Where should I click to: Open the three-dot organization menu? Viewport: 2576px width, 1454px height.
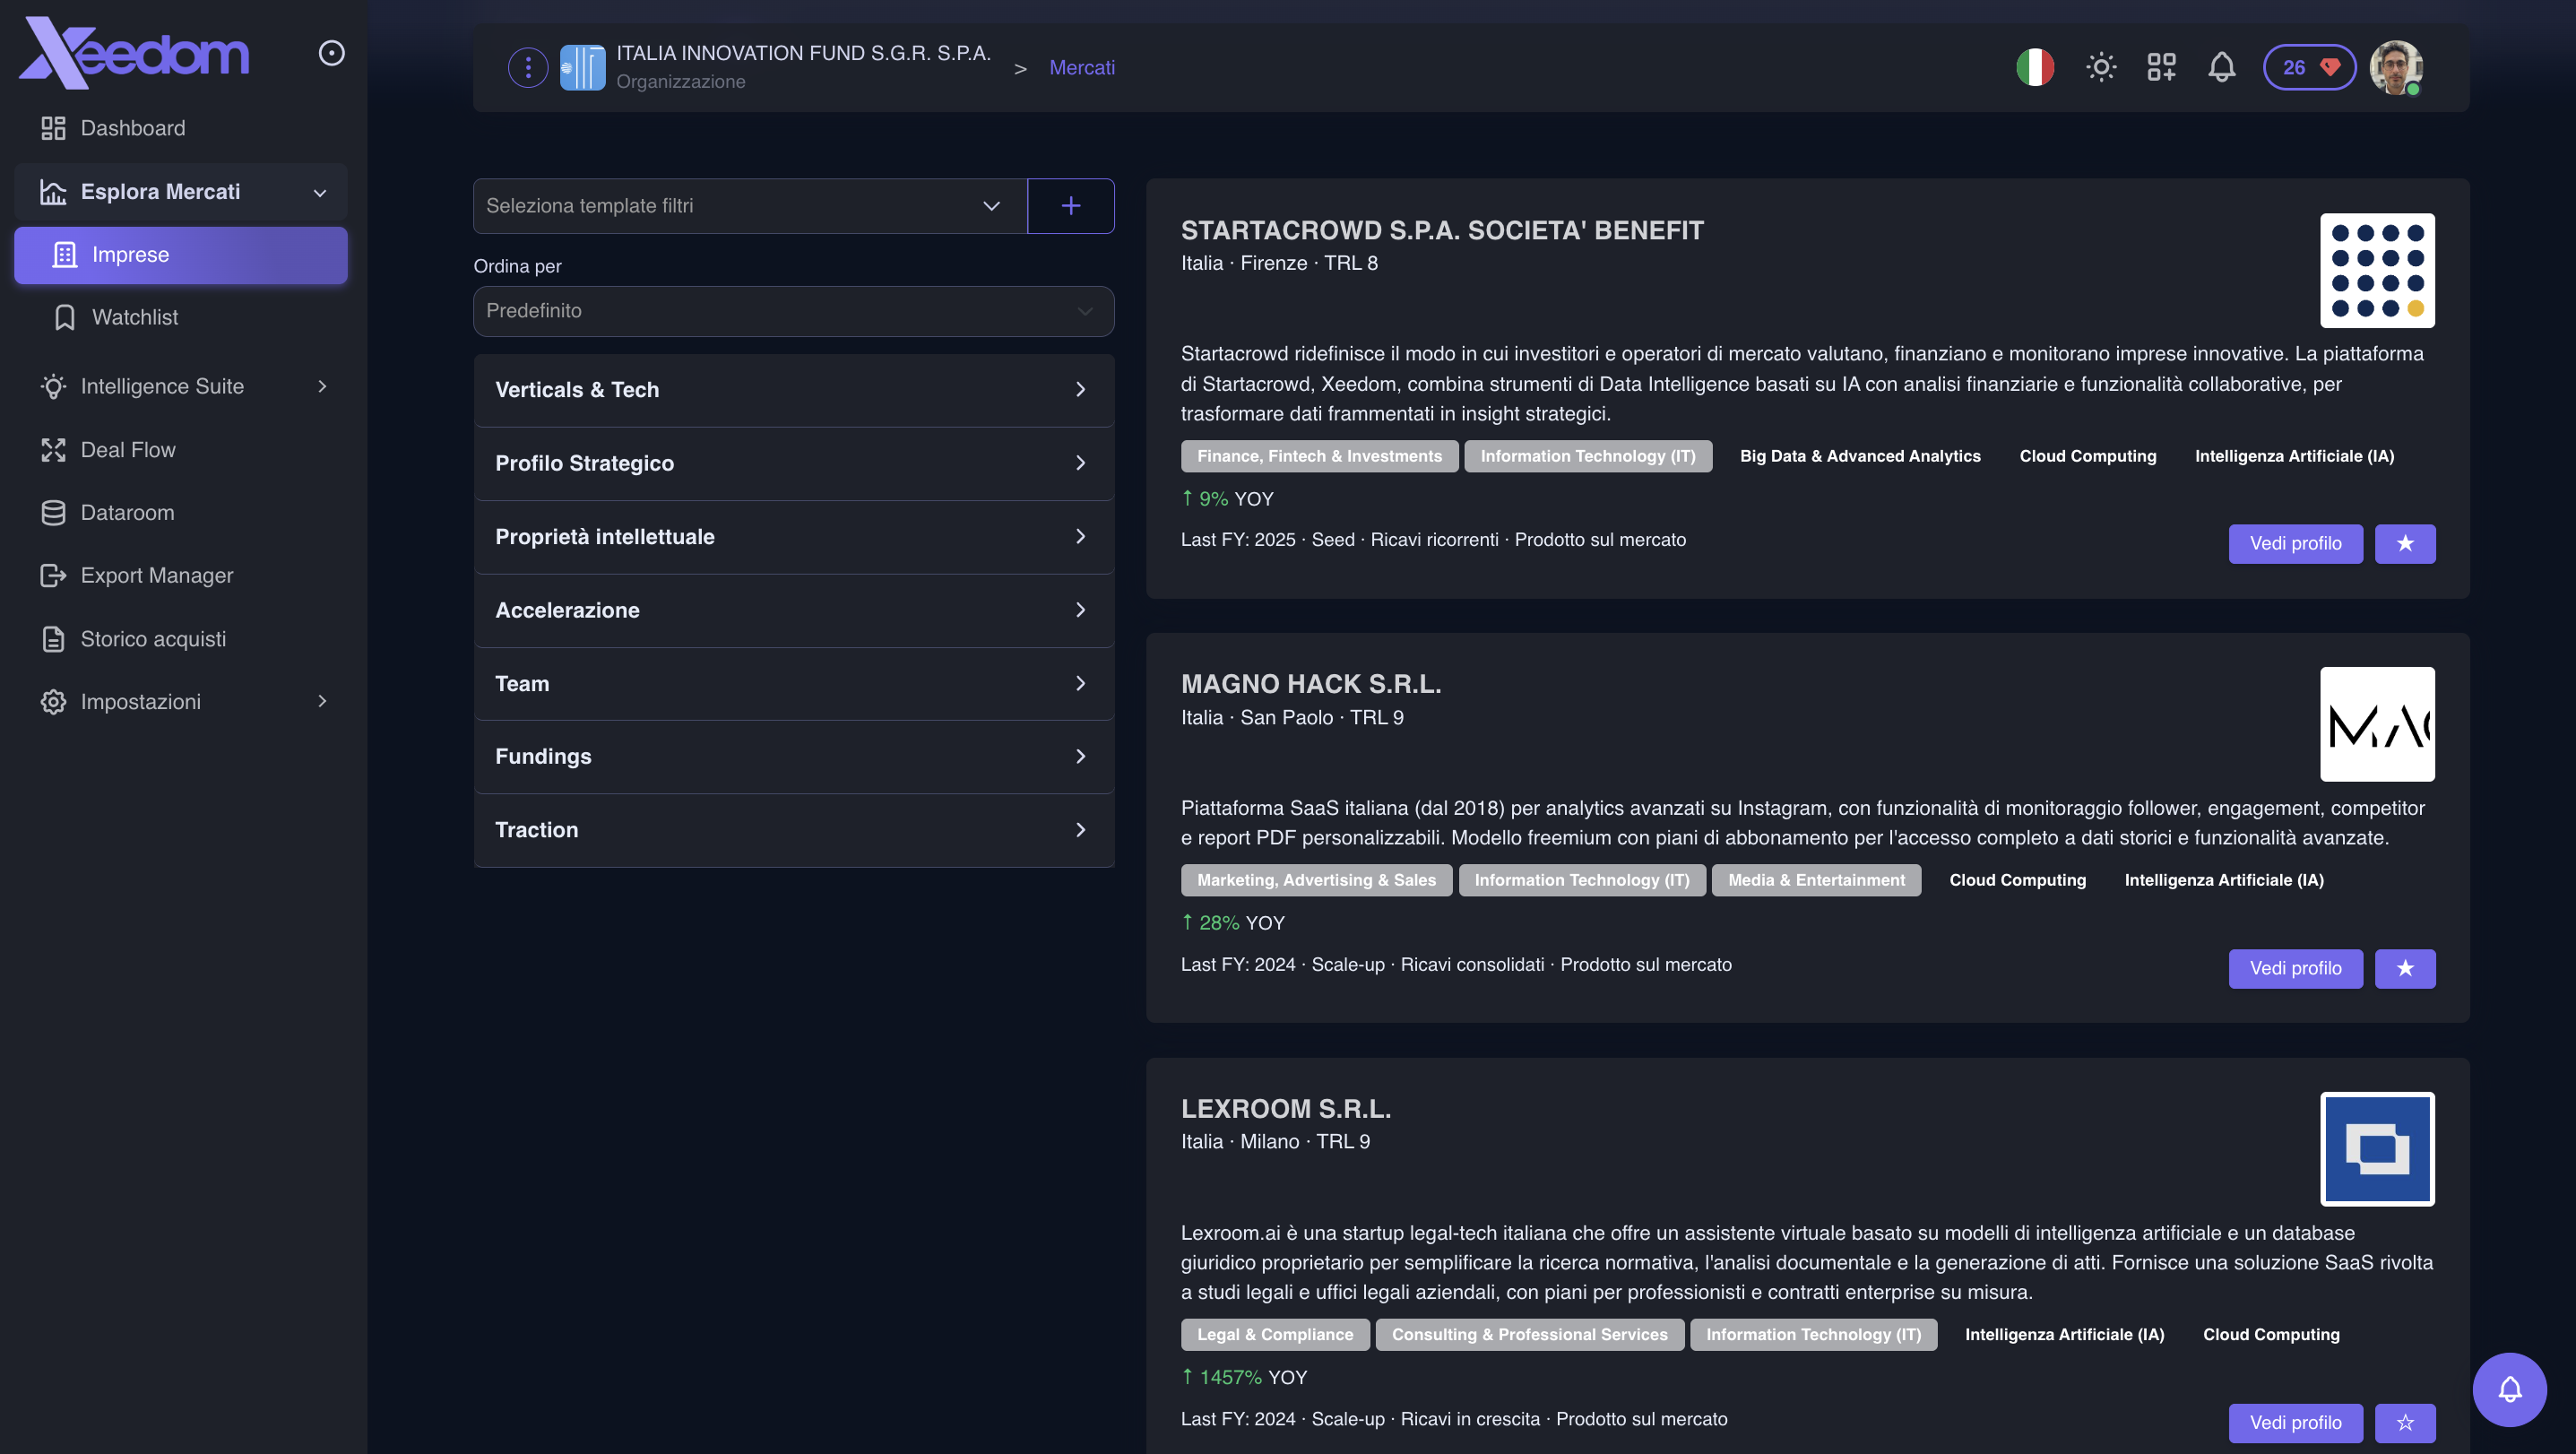tap(528, 68)
